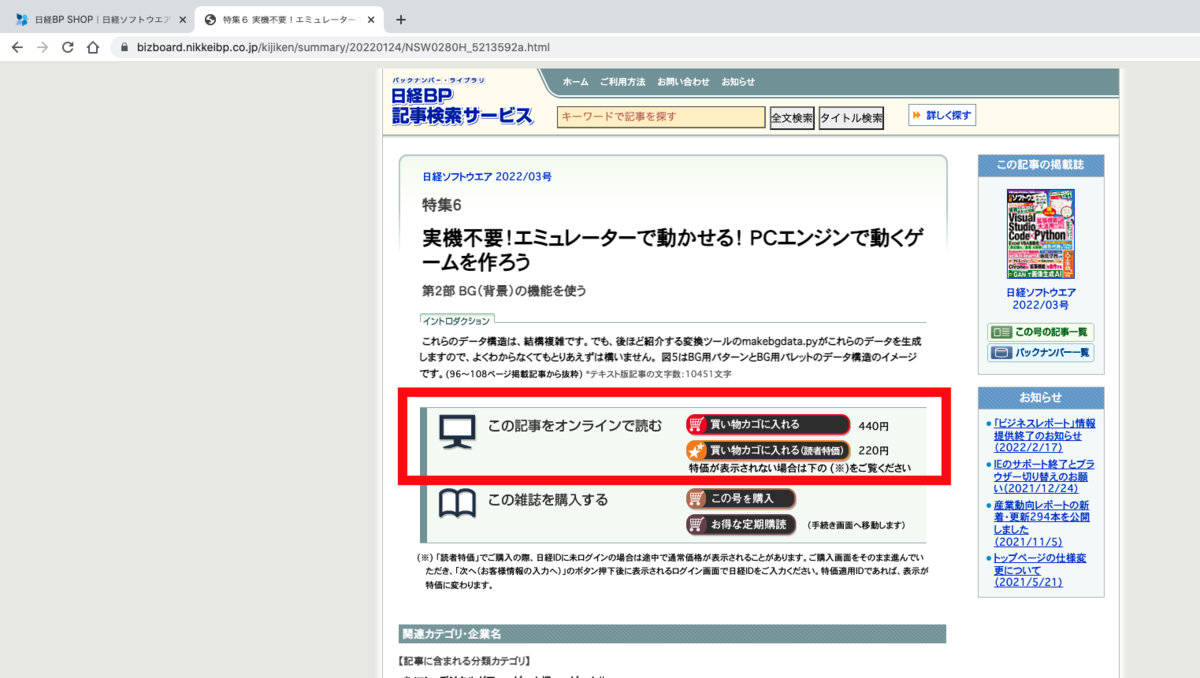
Task: Click the address bar URL
Action: [343, 47]
